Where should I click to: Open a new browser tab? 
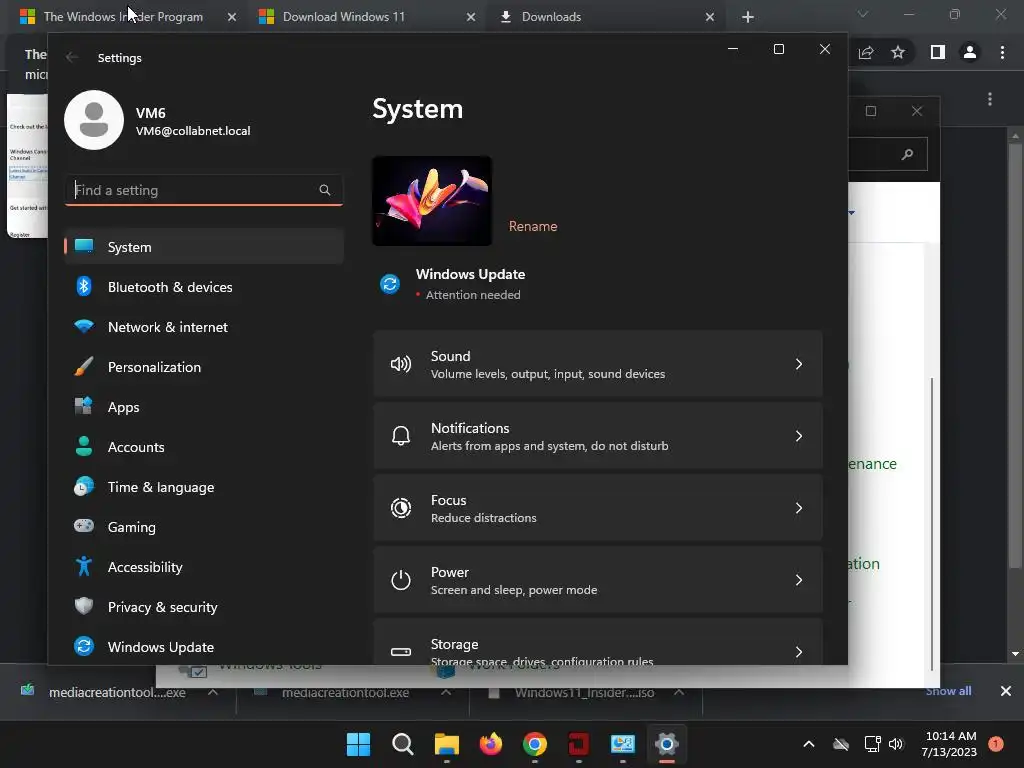tap(748, 17)
